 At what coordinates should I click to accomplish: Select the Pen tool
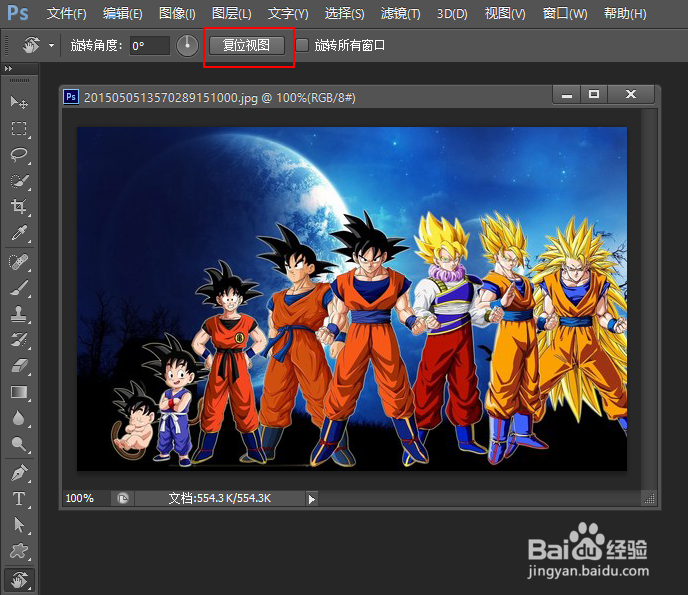(x=19, y=473)
